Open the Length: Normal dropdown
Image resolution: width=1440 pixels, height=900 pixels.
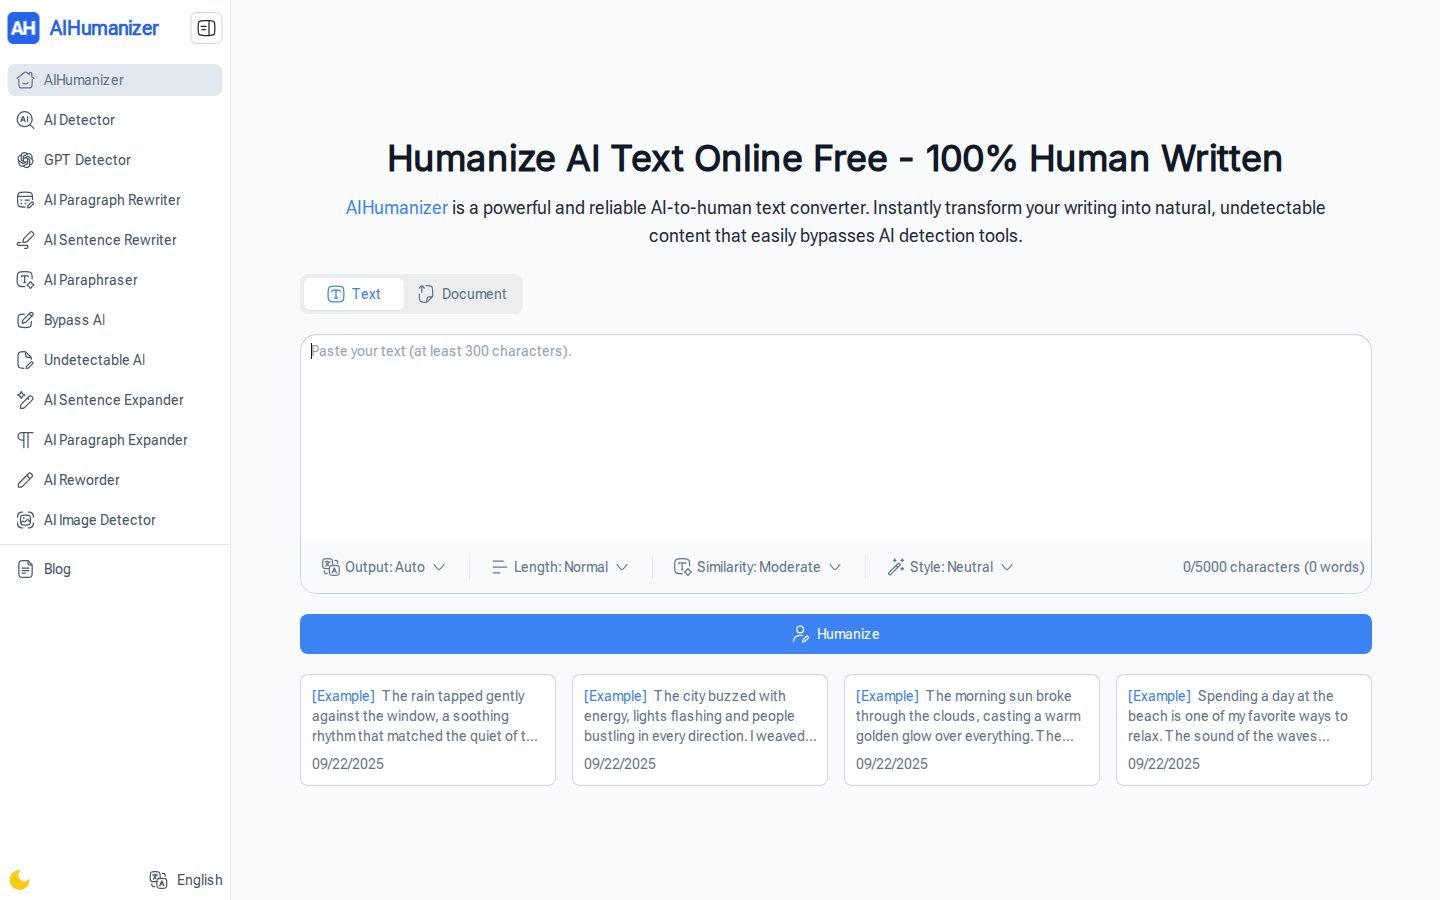(x=560, y=567)
